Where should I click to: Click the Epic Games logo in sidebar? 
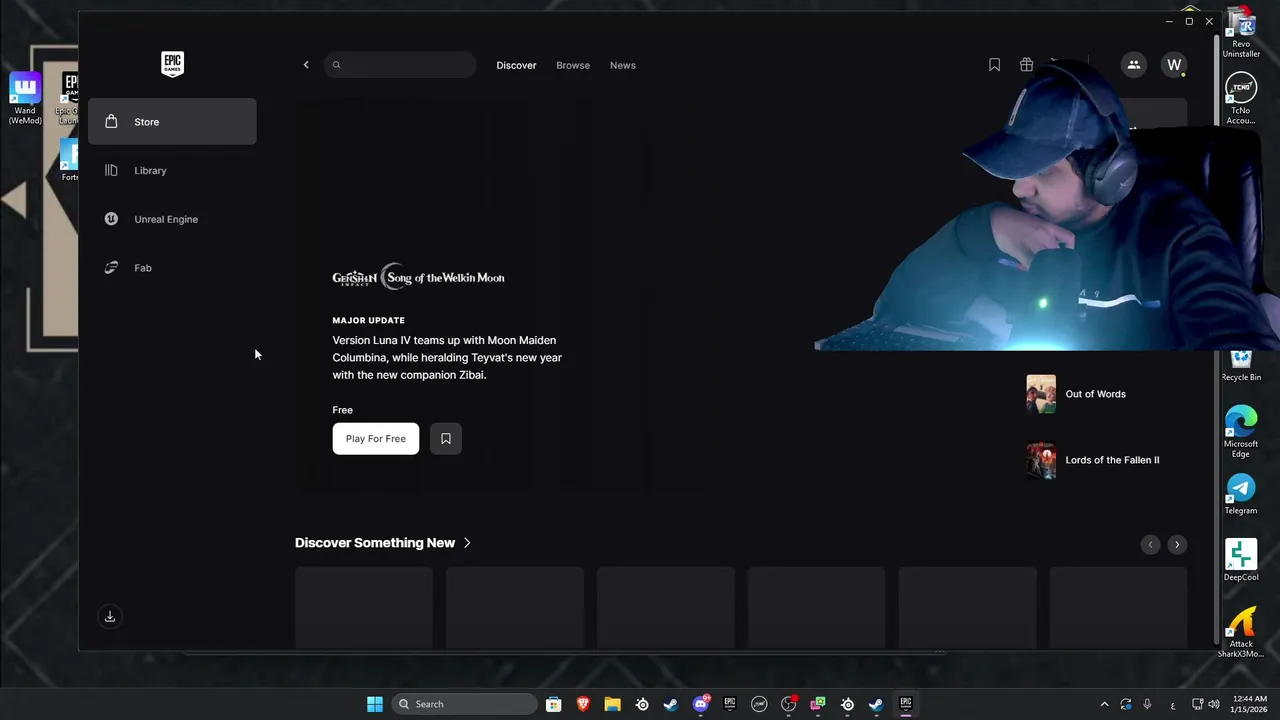click(172, 64)
